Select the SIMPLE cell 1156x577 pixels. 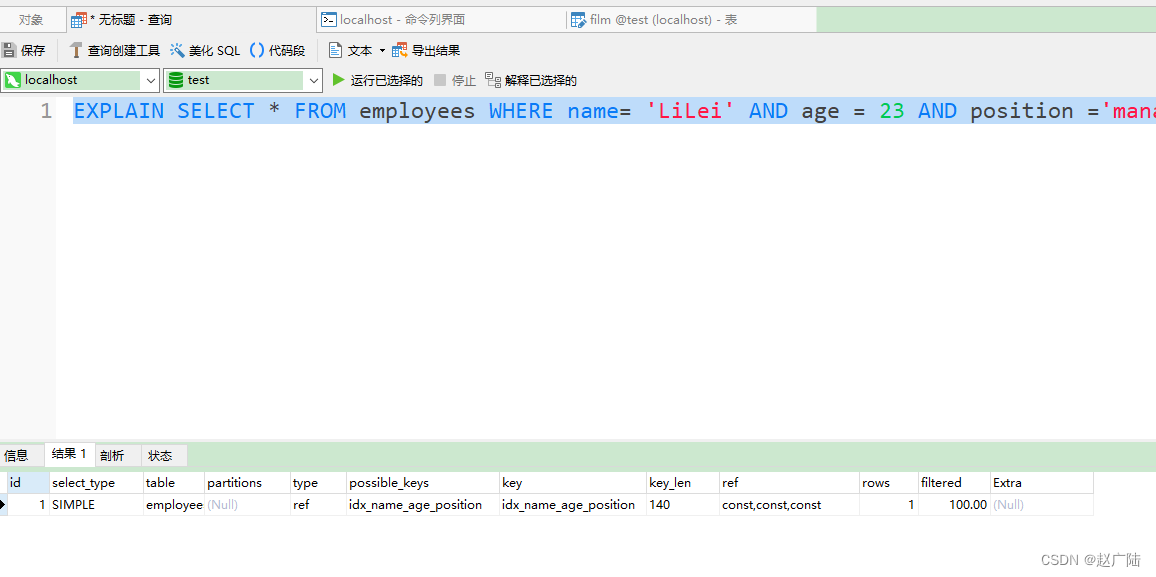click(x=96, y=505)
